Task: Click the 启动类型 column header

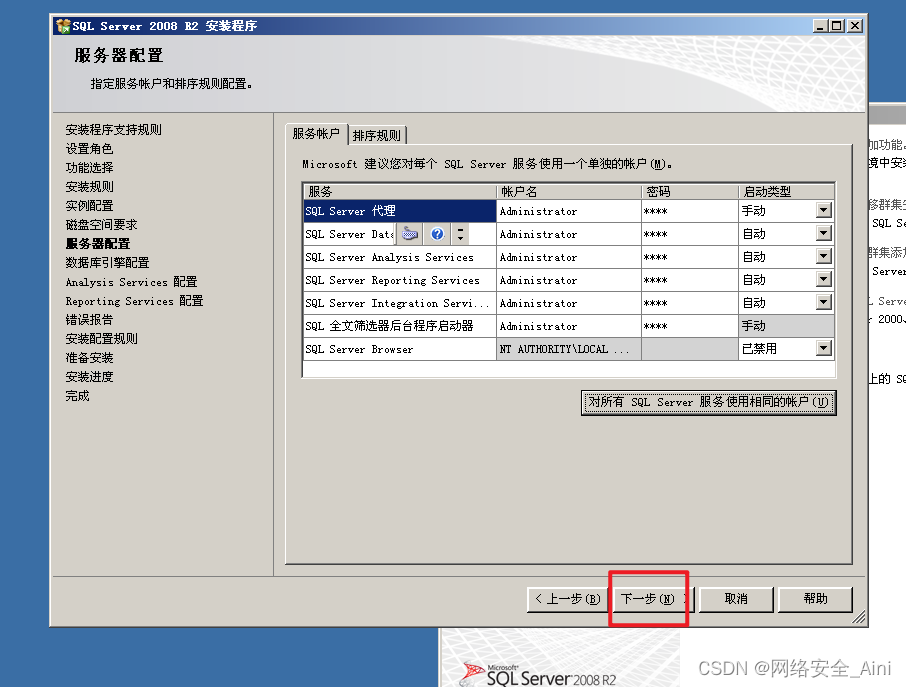Action: [x=786, y=191]
